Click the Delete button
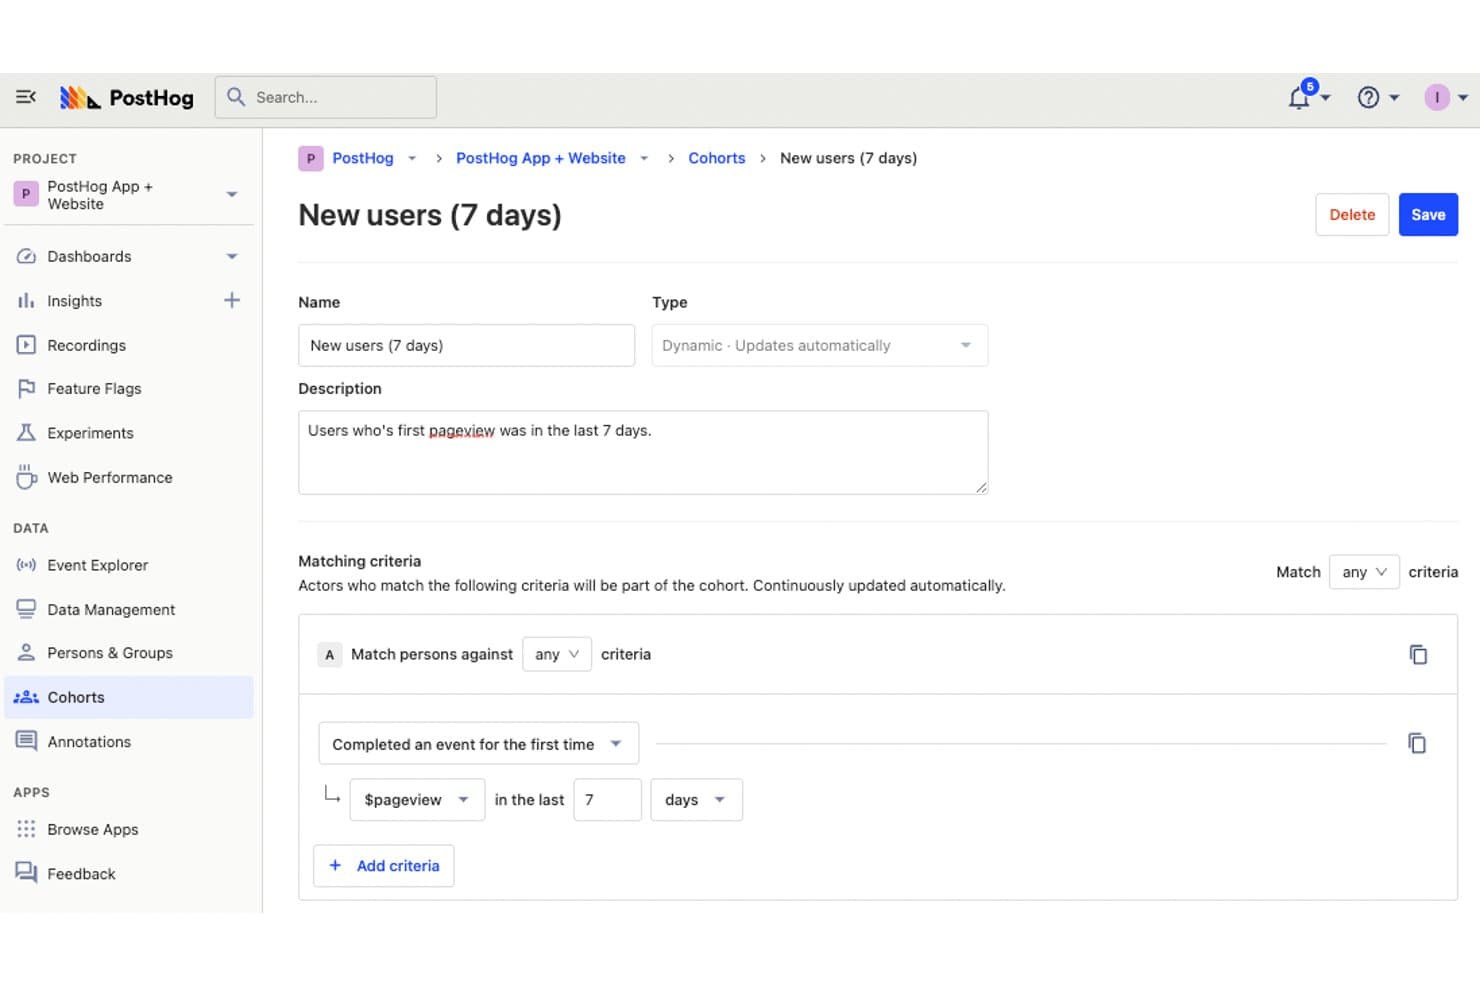 tap(1352, 214)
